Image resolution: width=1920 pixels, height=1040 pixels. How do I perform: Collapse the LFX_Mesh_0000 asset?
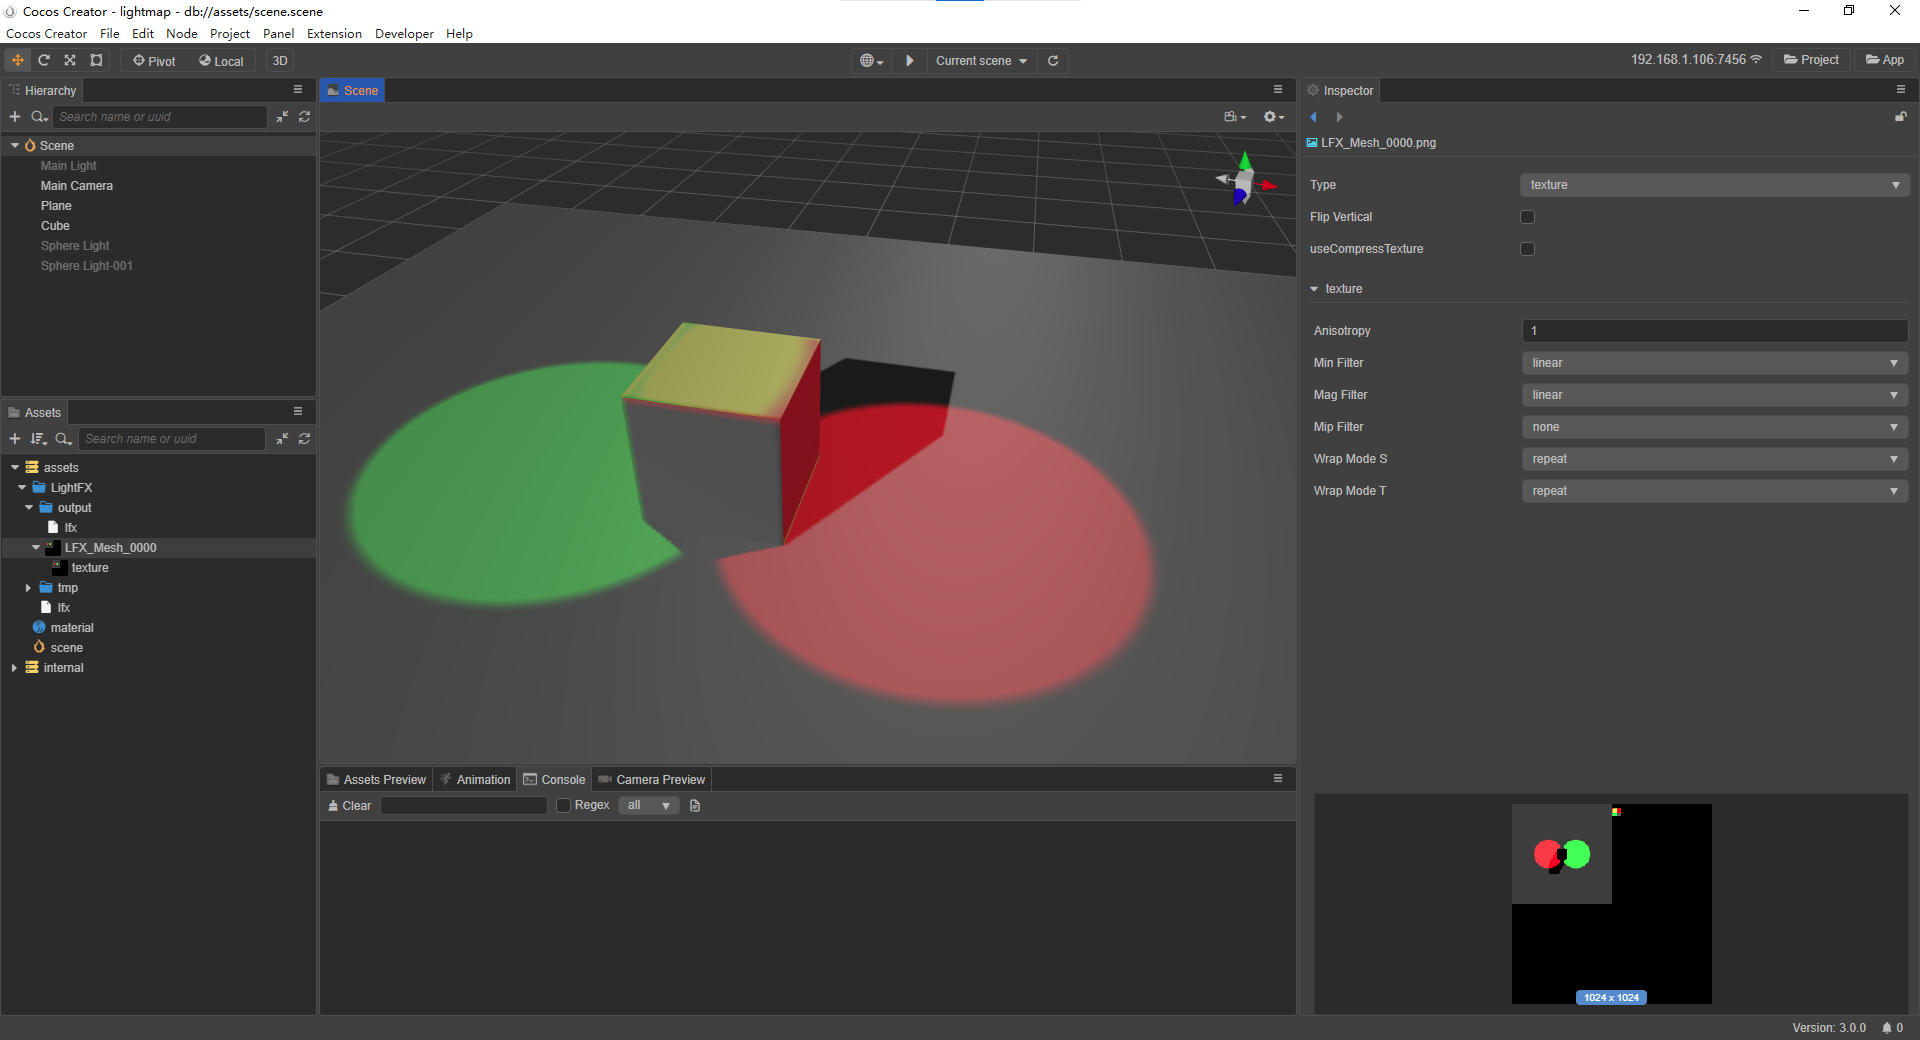tap(36, 548)
